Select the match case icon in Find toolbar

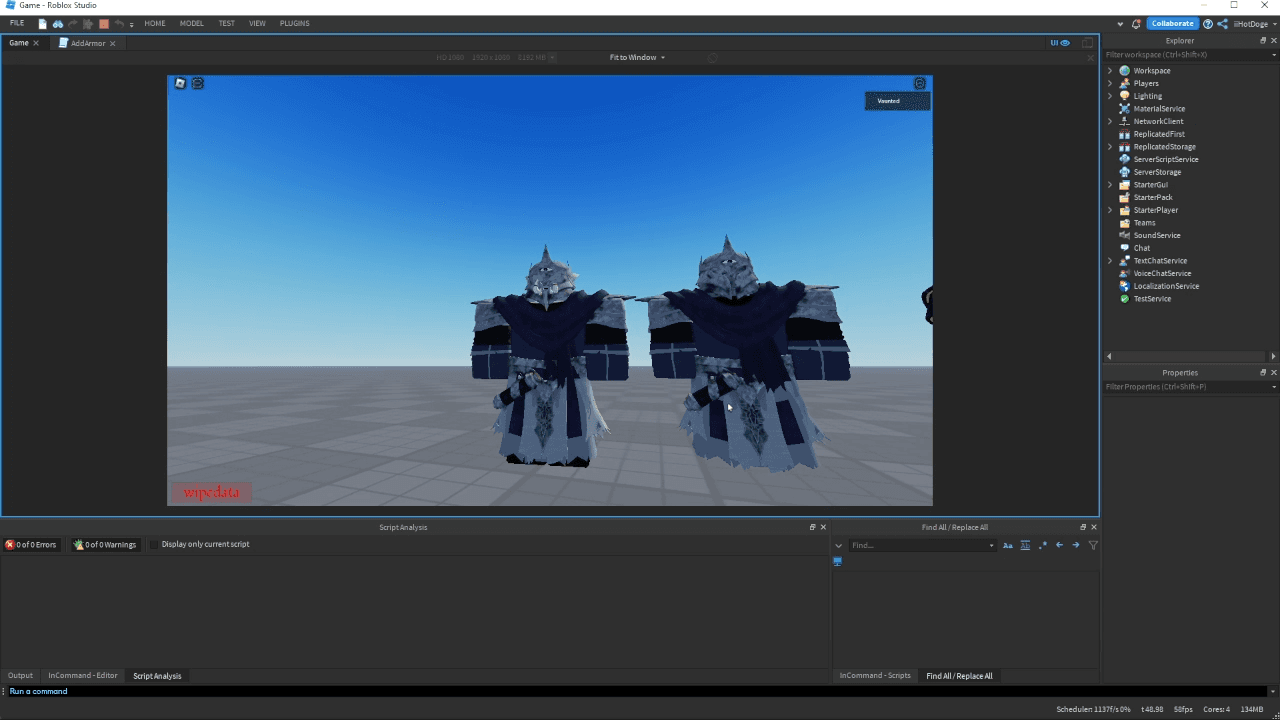pos(1008,545)
